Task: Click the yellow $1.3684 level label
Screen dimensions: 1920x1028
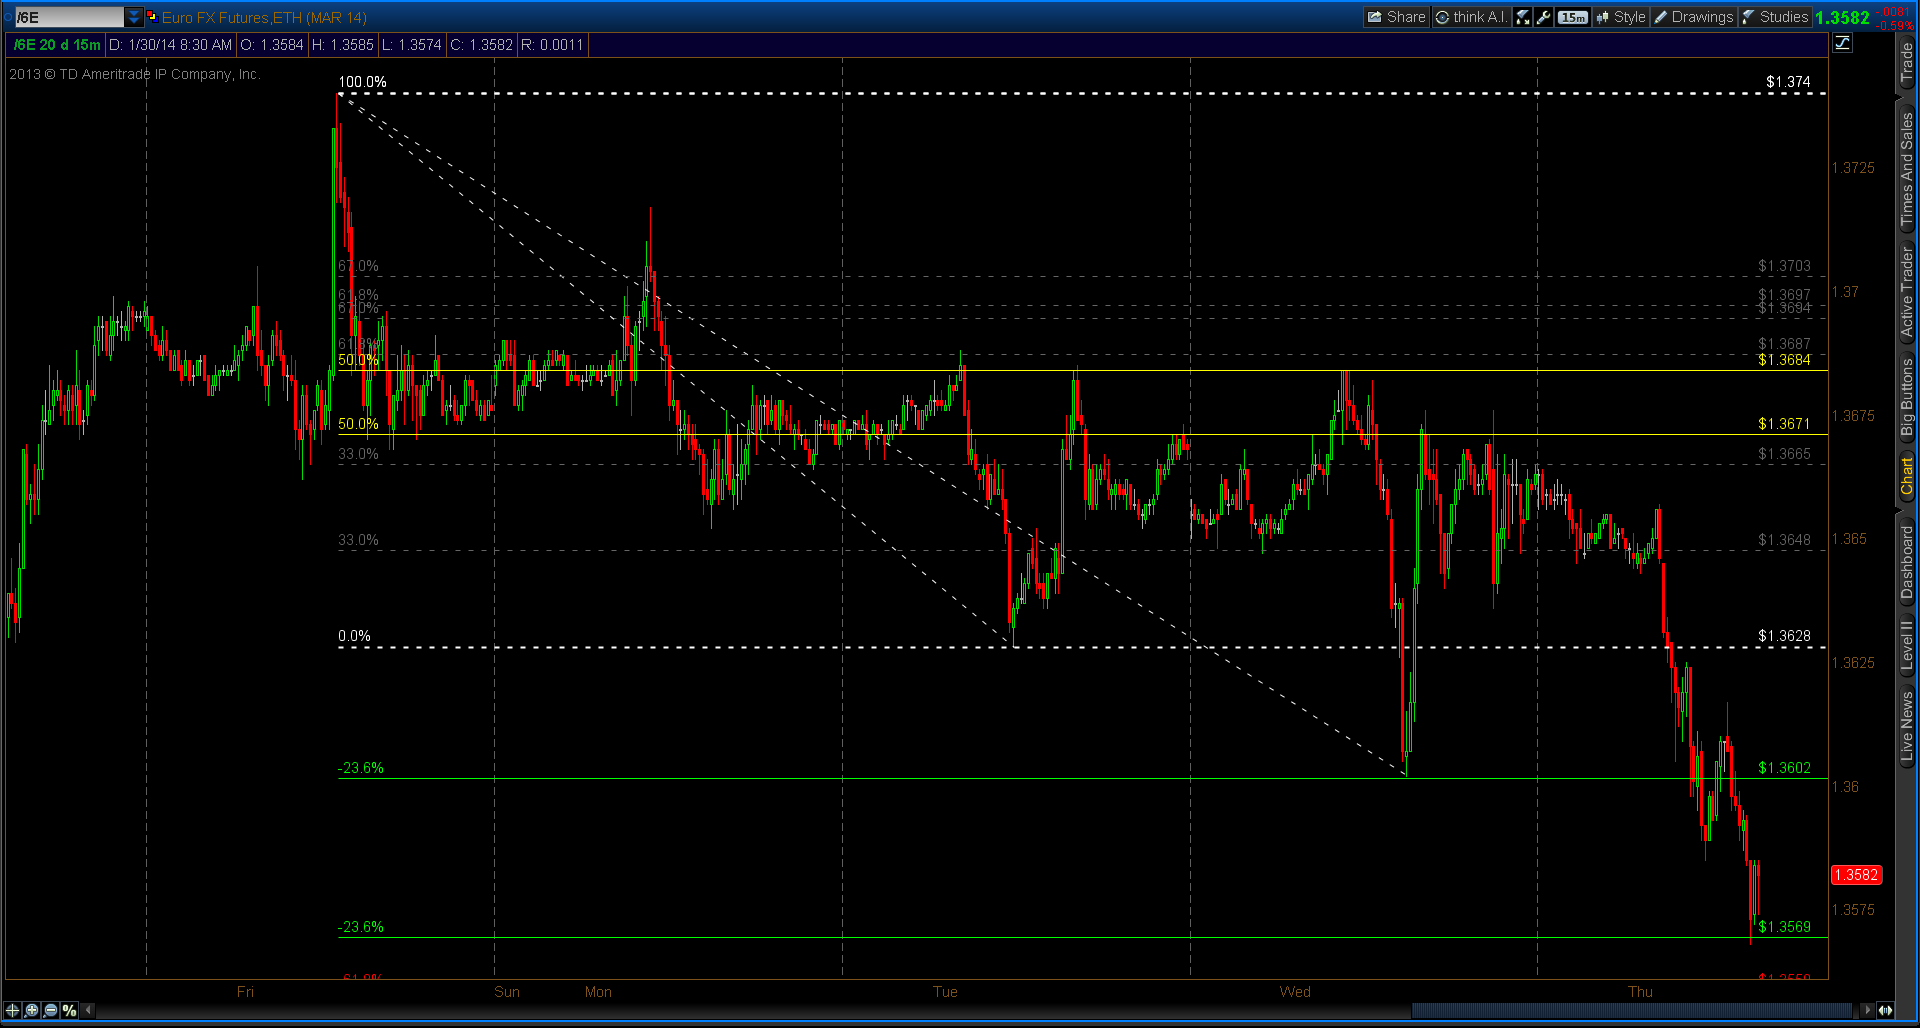Action: pos(1784,360)
